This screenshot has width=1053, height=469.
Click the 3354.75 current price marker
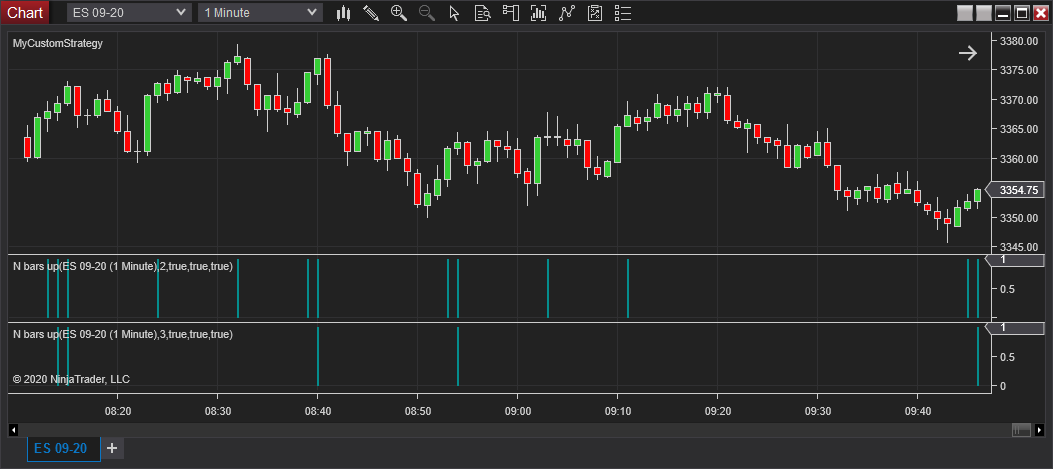[1014, 190]
